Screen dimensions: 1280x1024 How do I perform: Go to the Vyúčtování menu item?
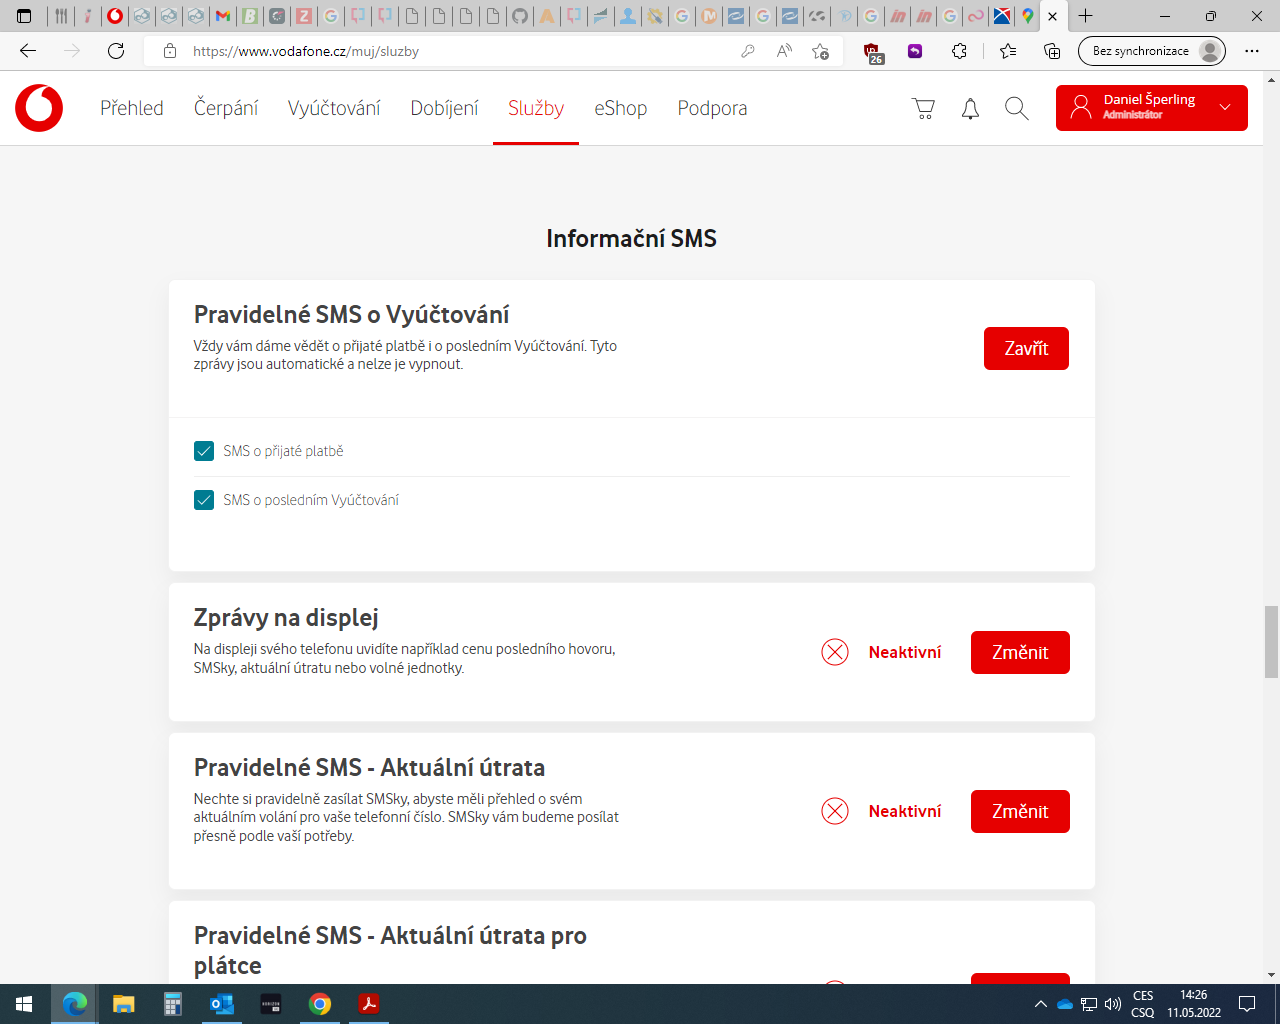(x=334, y=108)
